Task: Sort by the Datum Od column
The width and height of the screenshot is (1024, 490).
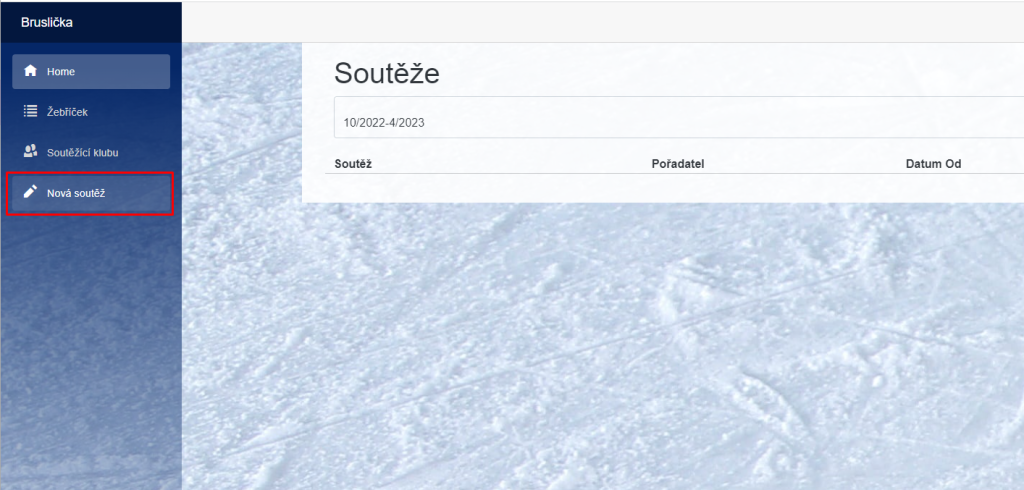Action: click(933, 164)
